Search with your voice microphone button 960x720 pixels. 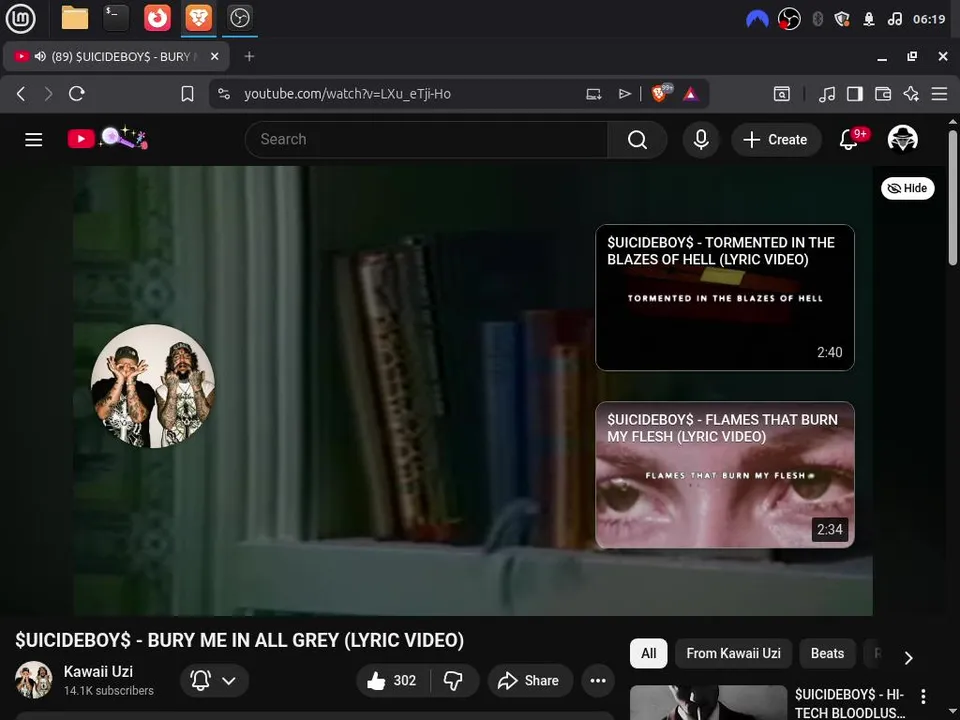click(701, 140)
